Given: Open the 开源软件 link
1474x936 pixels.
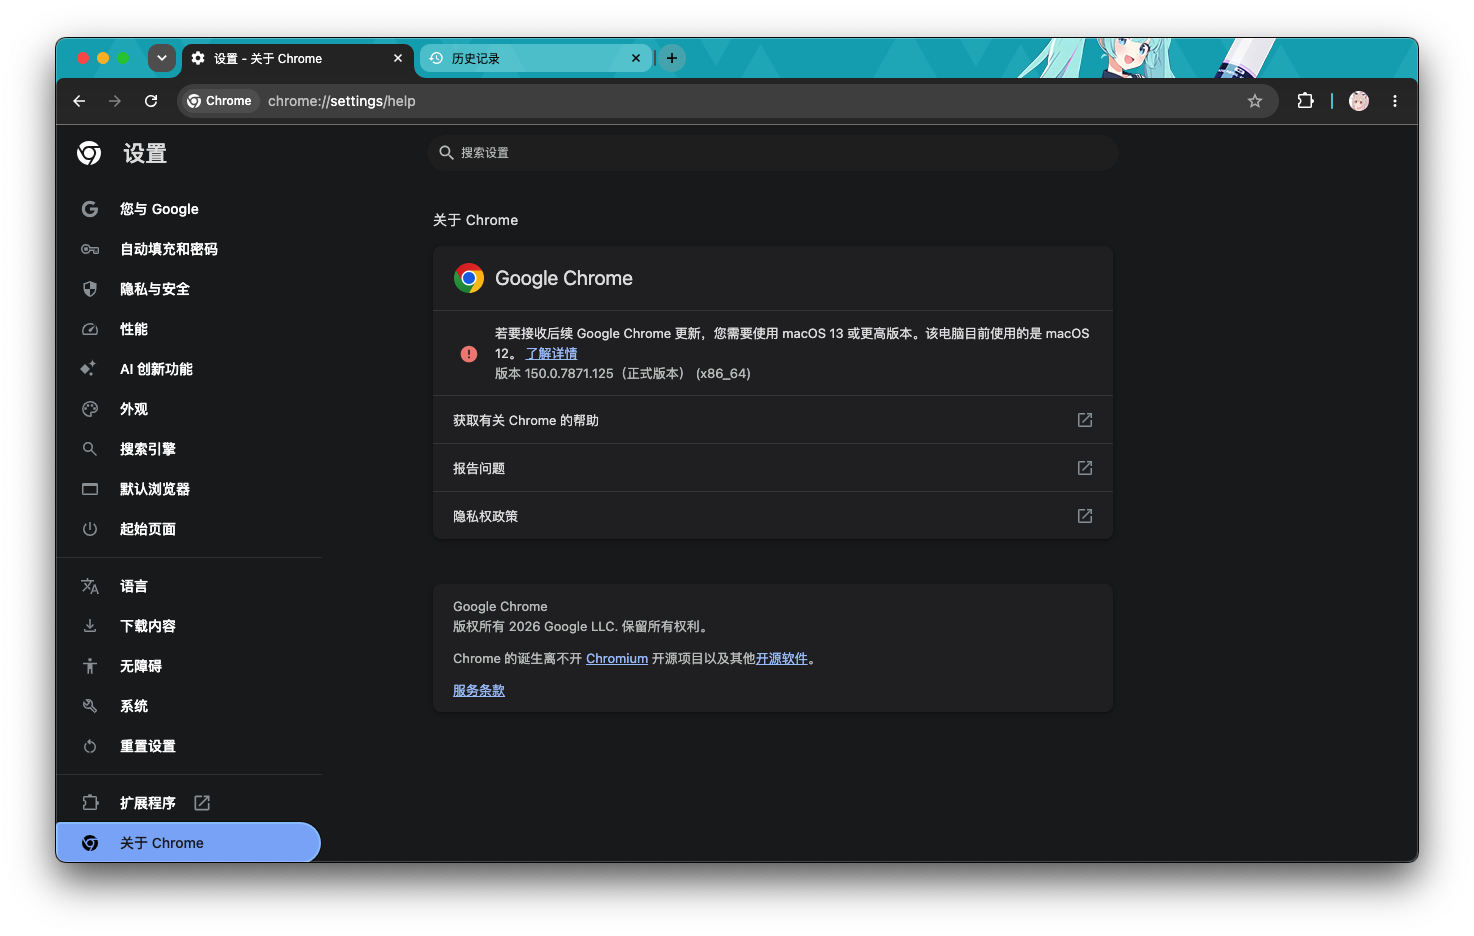Looking at the screenshot, I should coord(782,659).
